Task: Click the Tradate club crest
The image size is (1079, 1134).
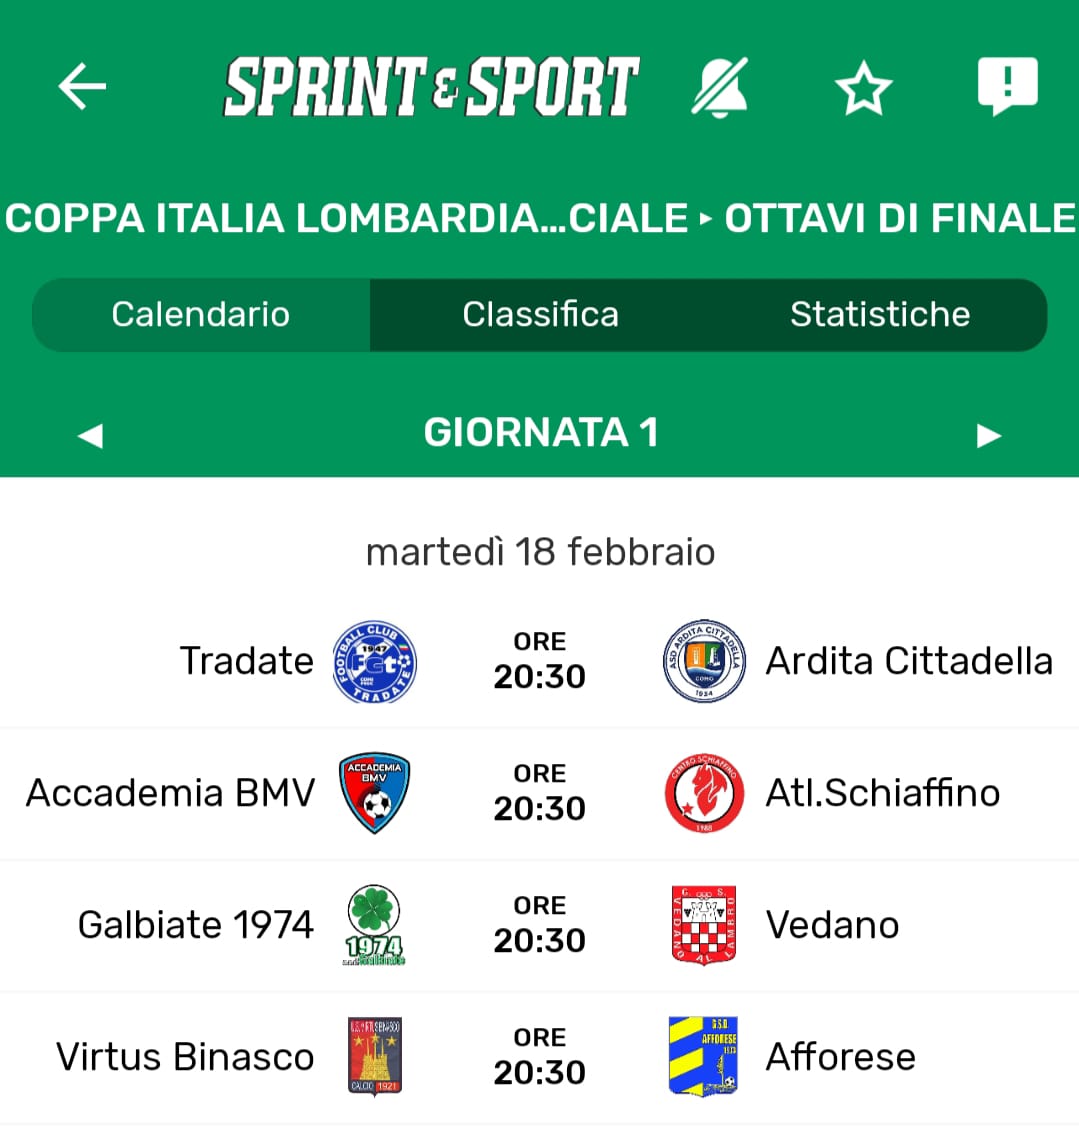Action: click(x=374, y=661)
